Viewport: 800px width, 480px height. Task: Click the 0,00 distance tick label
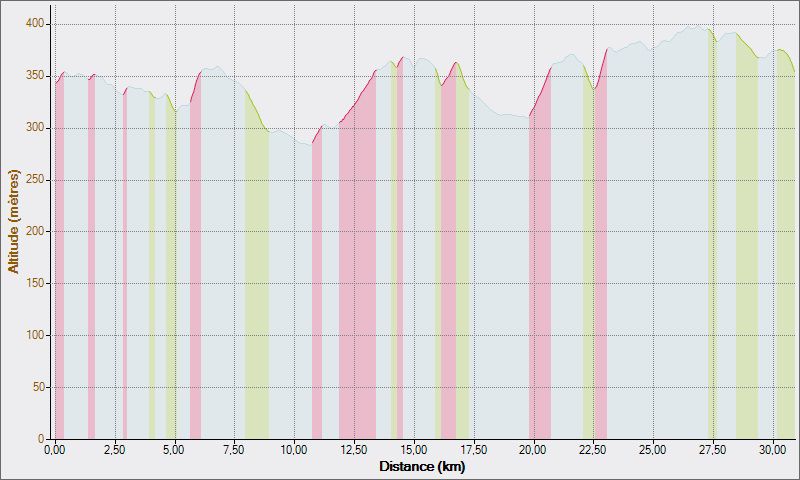pyautogui.click(x=55, y=451)
